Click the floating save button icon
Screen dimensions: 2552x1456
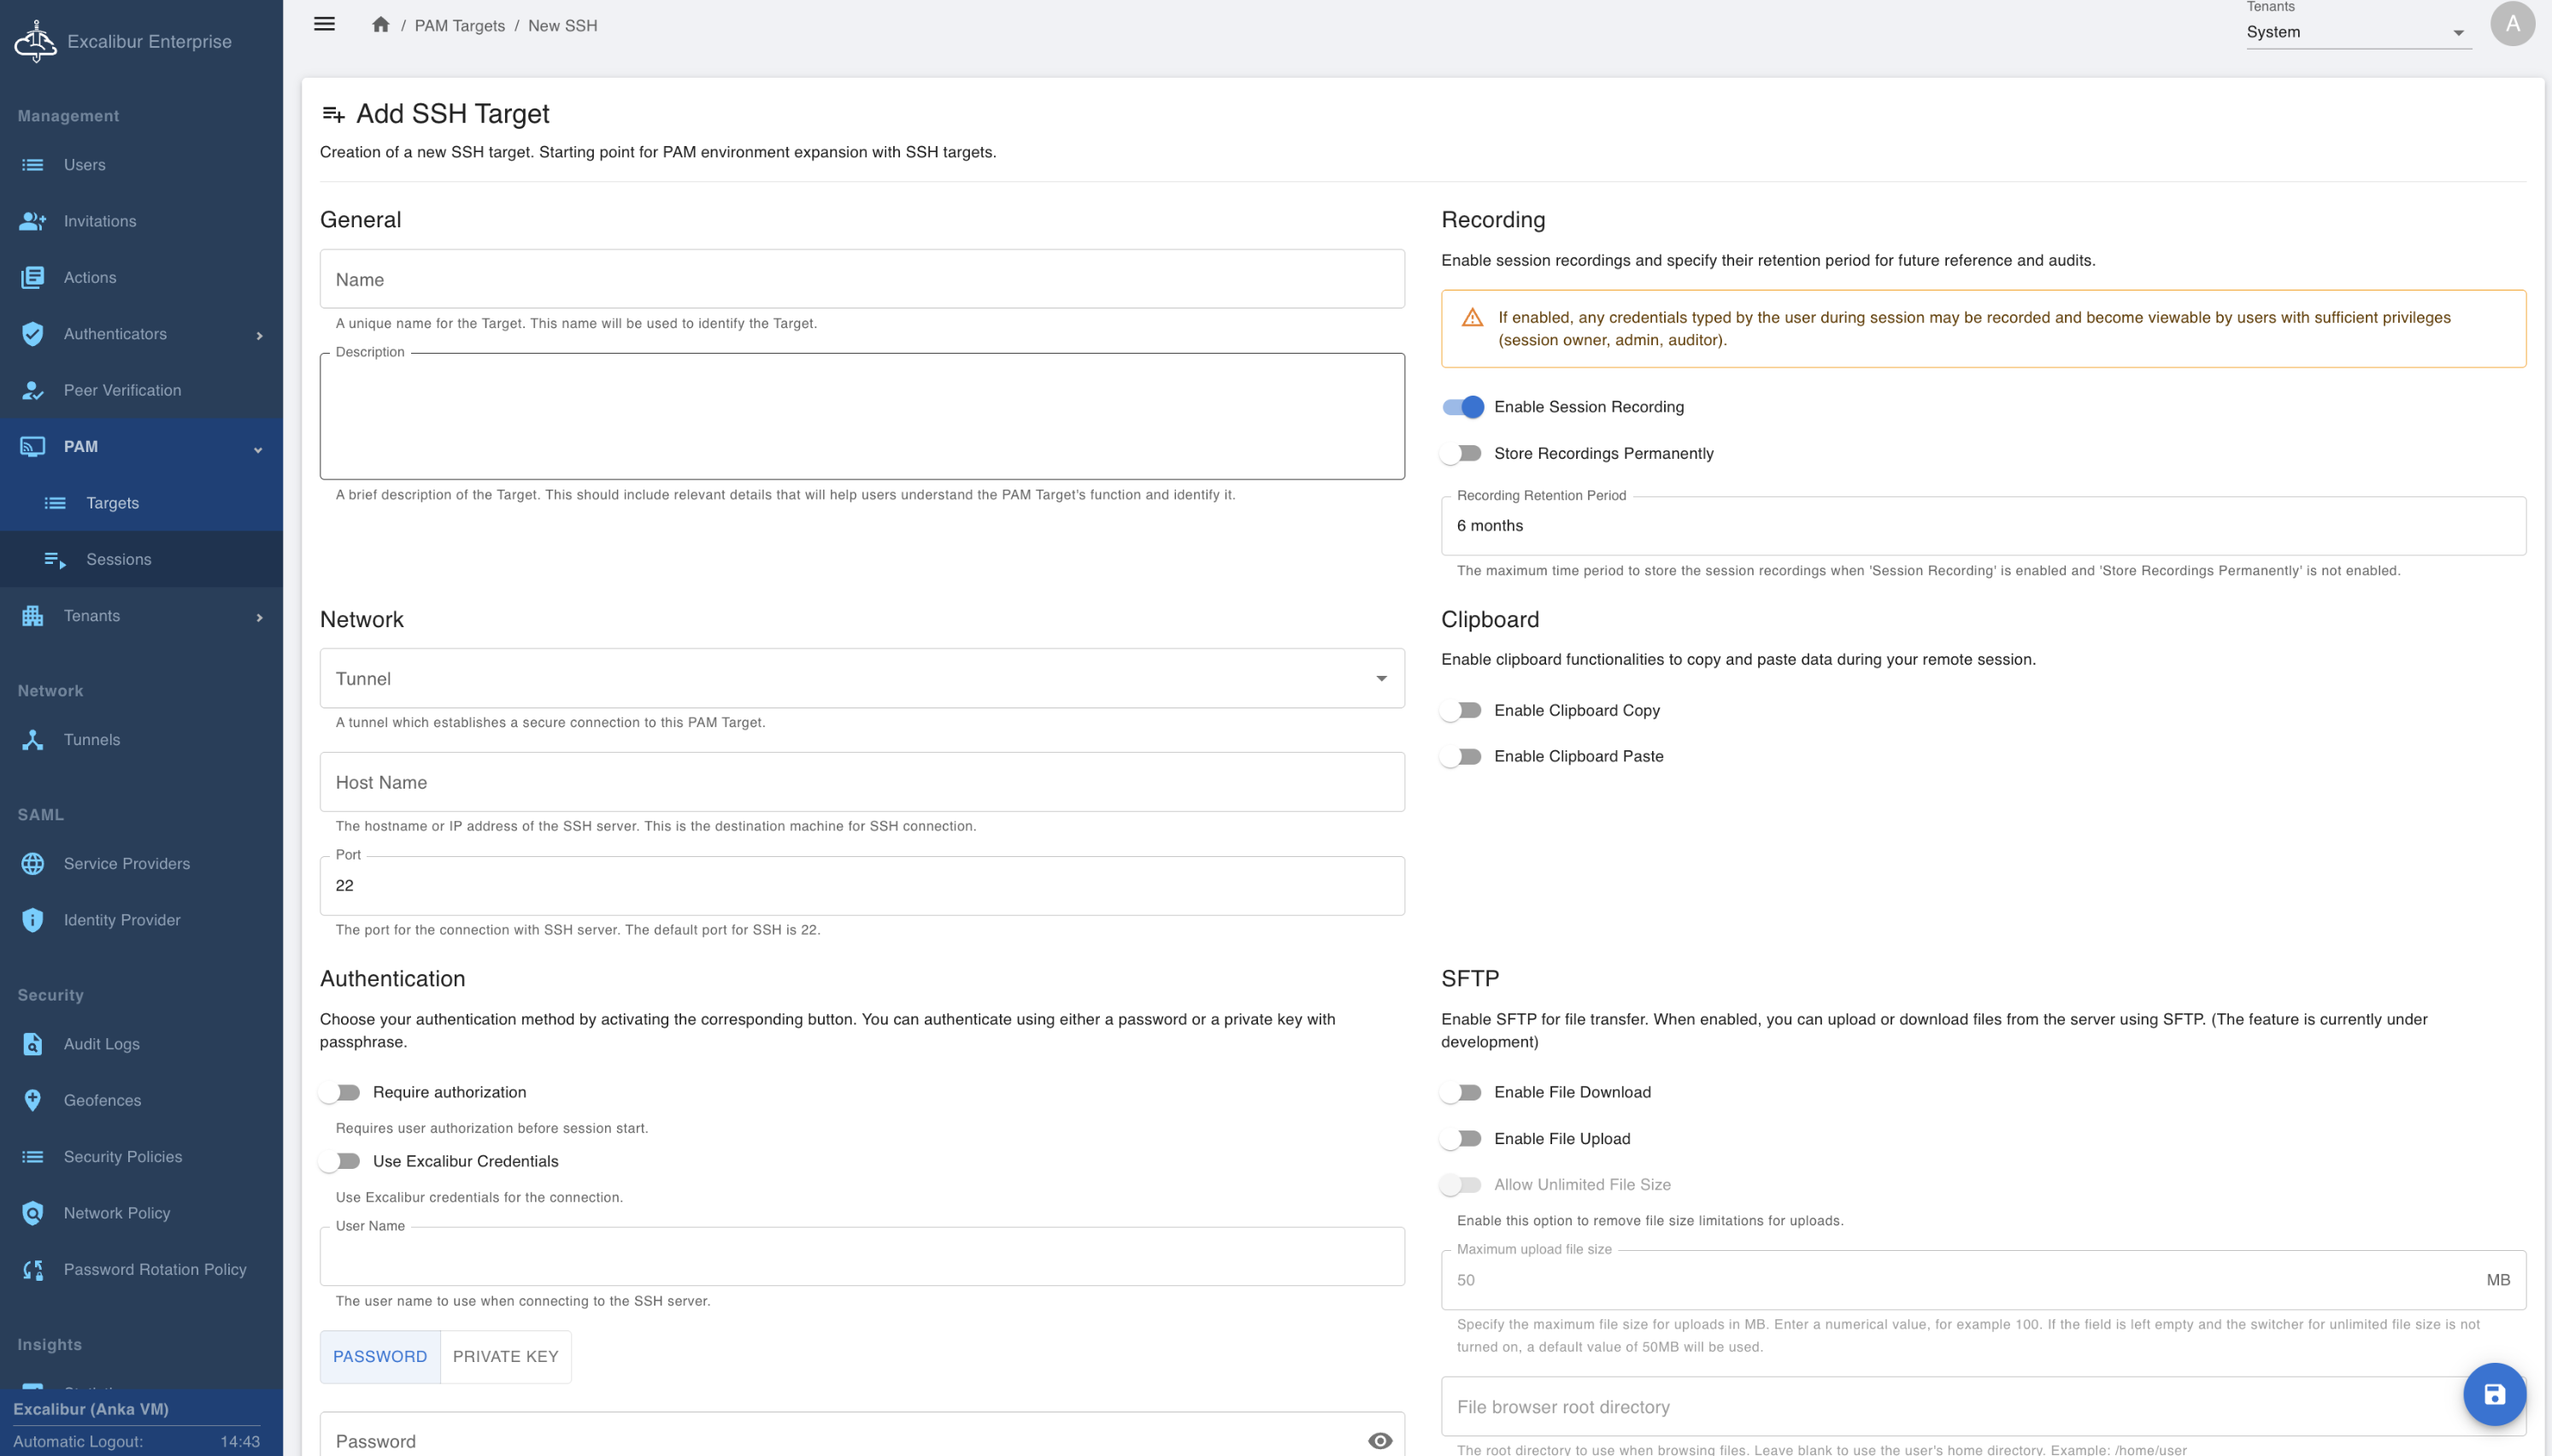(x=2494, y=1394)
